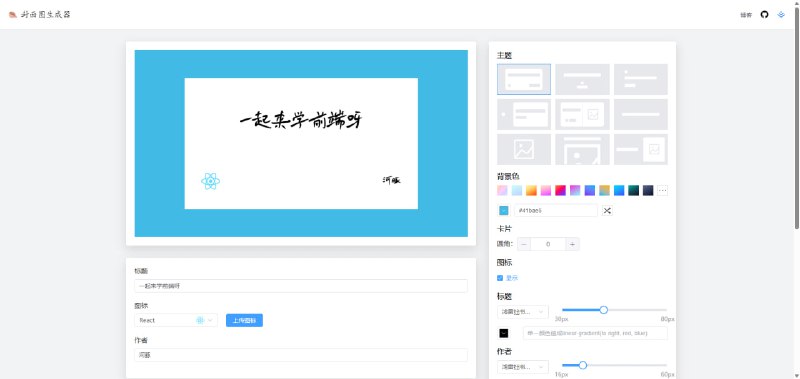Click the handwritten title in cover preview
This screenshot has width=800, height=379.
click(x=301, y=120)
